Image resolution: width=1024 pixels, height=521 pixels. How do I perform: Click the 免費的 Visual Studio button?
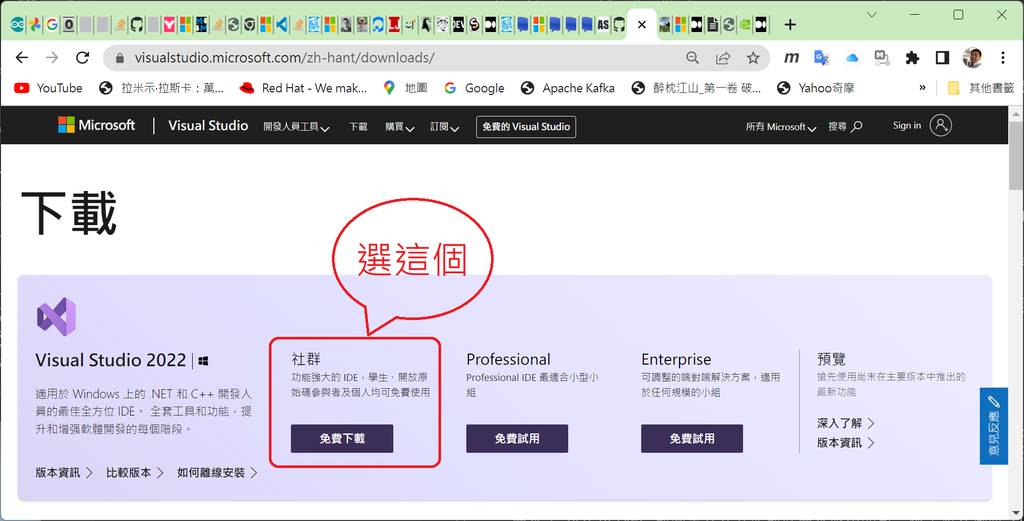(x=526, y=127)
